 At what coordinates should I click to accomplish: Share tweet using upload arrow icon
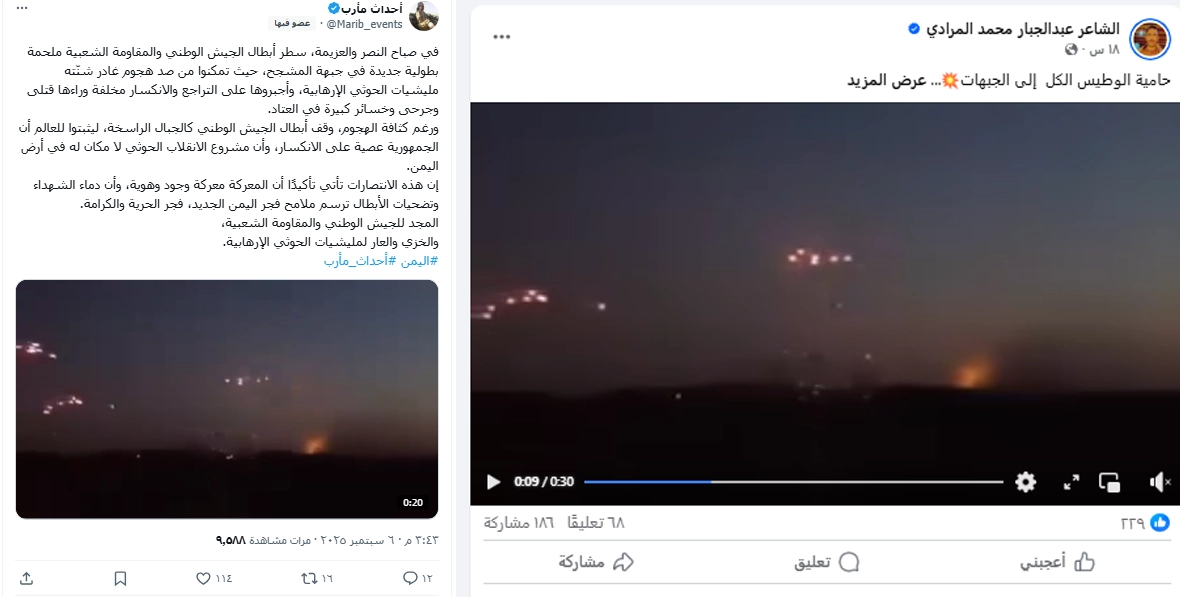(26, 578)
